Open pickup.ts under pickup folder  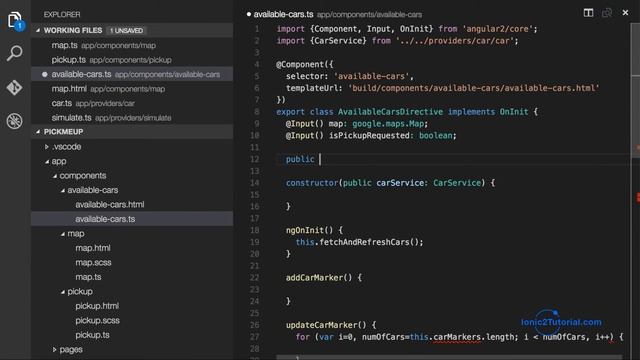132,335
